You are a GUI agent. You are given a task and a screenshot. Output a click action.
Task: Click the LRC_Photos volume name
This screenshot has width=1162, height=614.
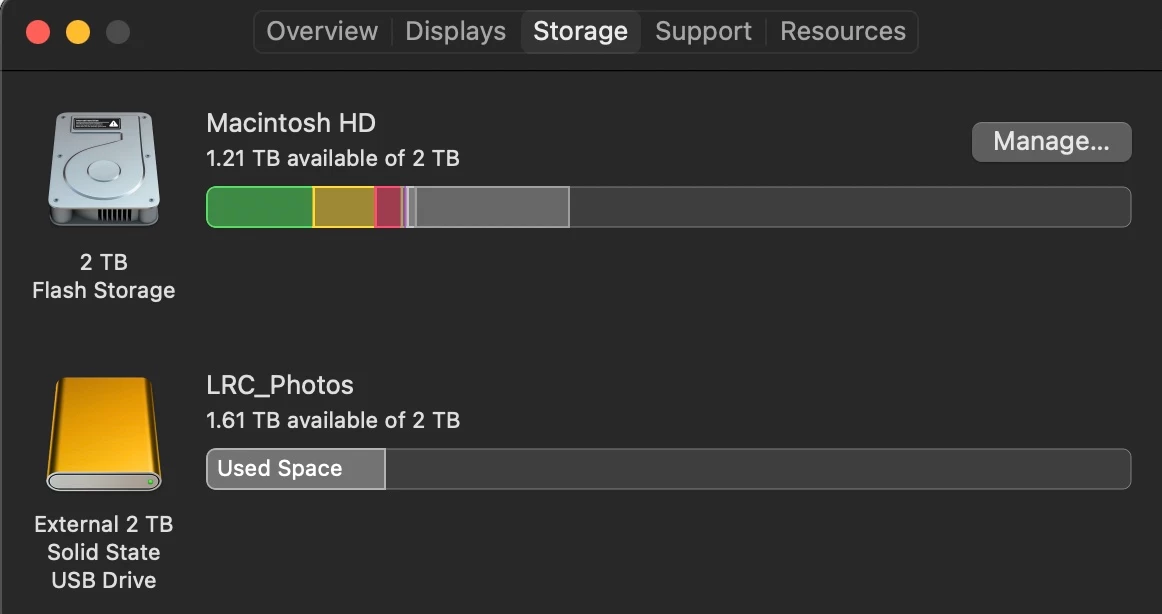280,385
